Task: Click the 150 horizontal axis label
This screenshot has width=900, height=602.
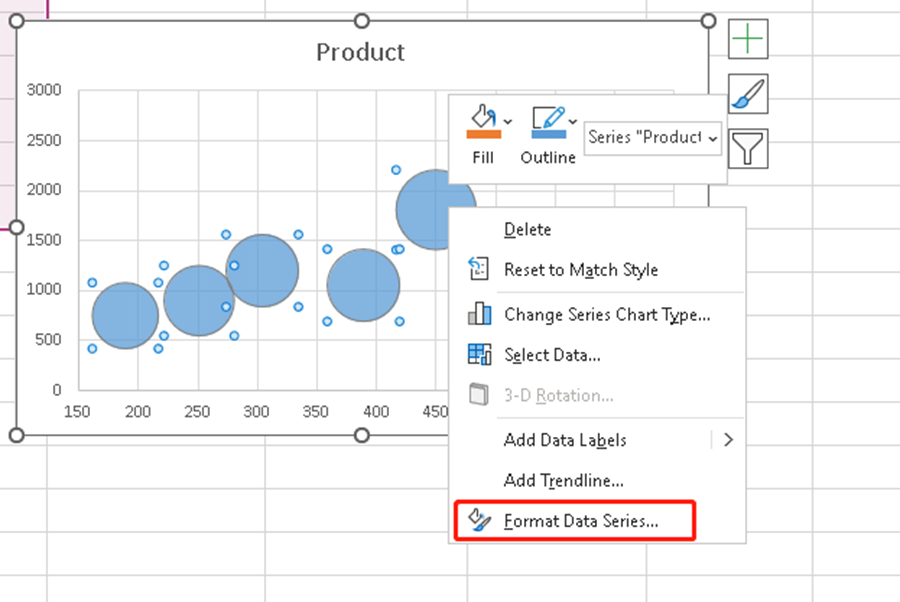Action: (x=77, y=411)
